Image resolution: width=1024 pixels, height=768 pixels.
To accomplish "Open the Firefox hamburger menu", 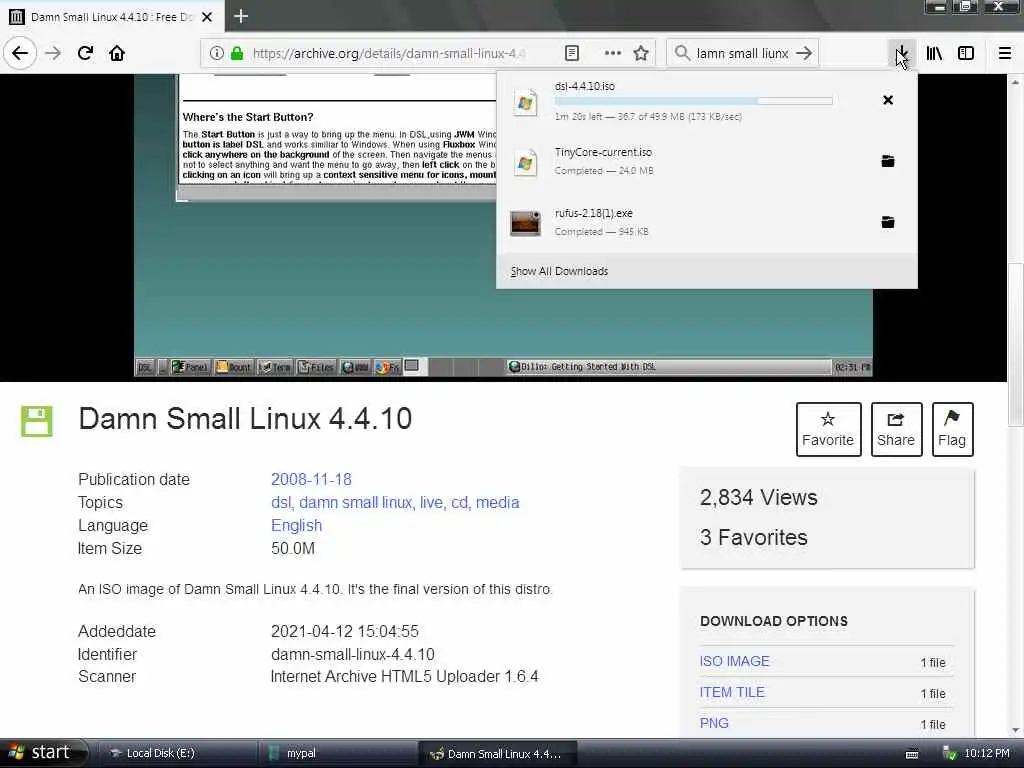I will [1004, 53].
